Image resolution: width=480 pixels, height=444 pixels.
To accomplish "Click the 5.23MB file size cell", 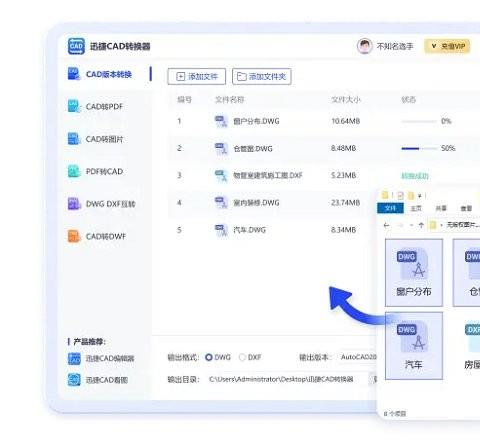I will coord(343,175).
